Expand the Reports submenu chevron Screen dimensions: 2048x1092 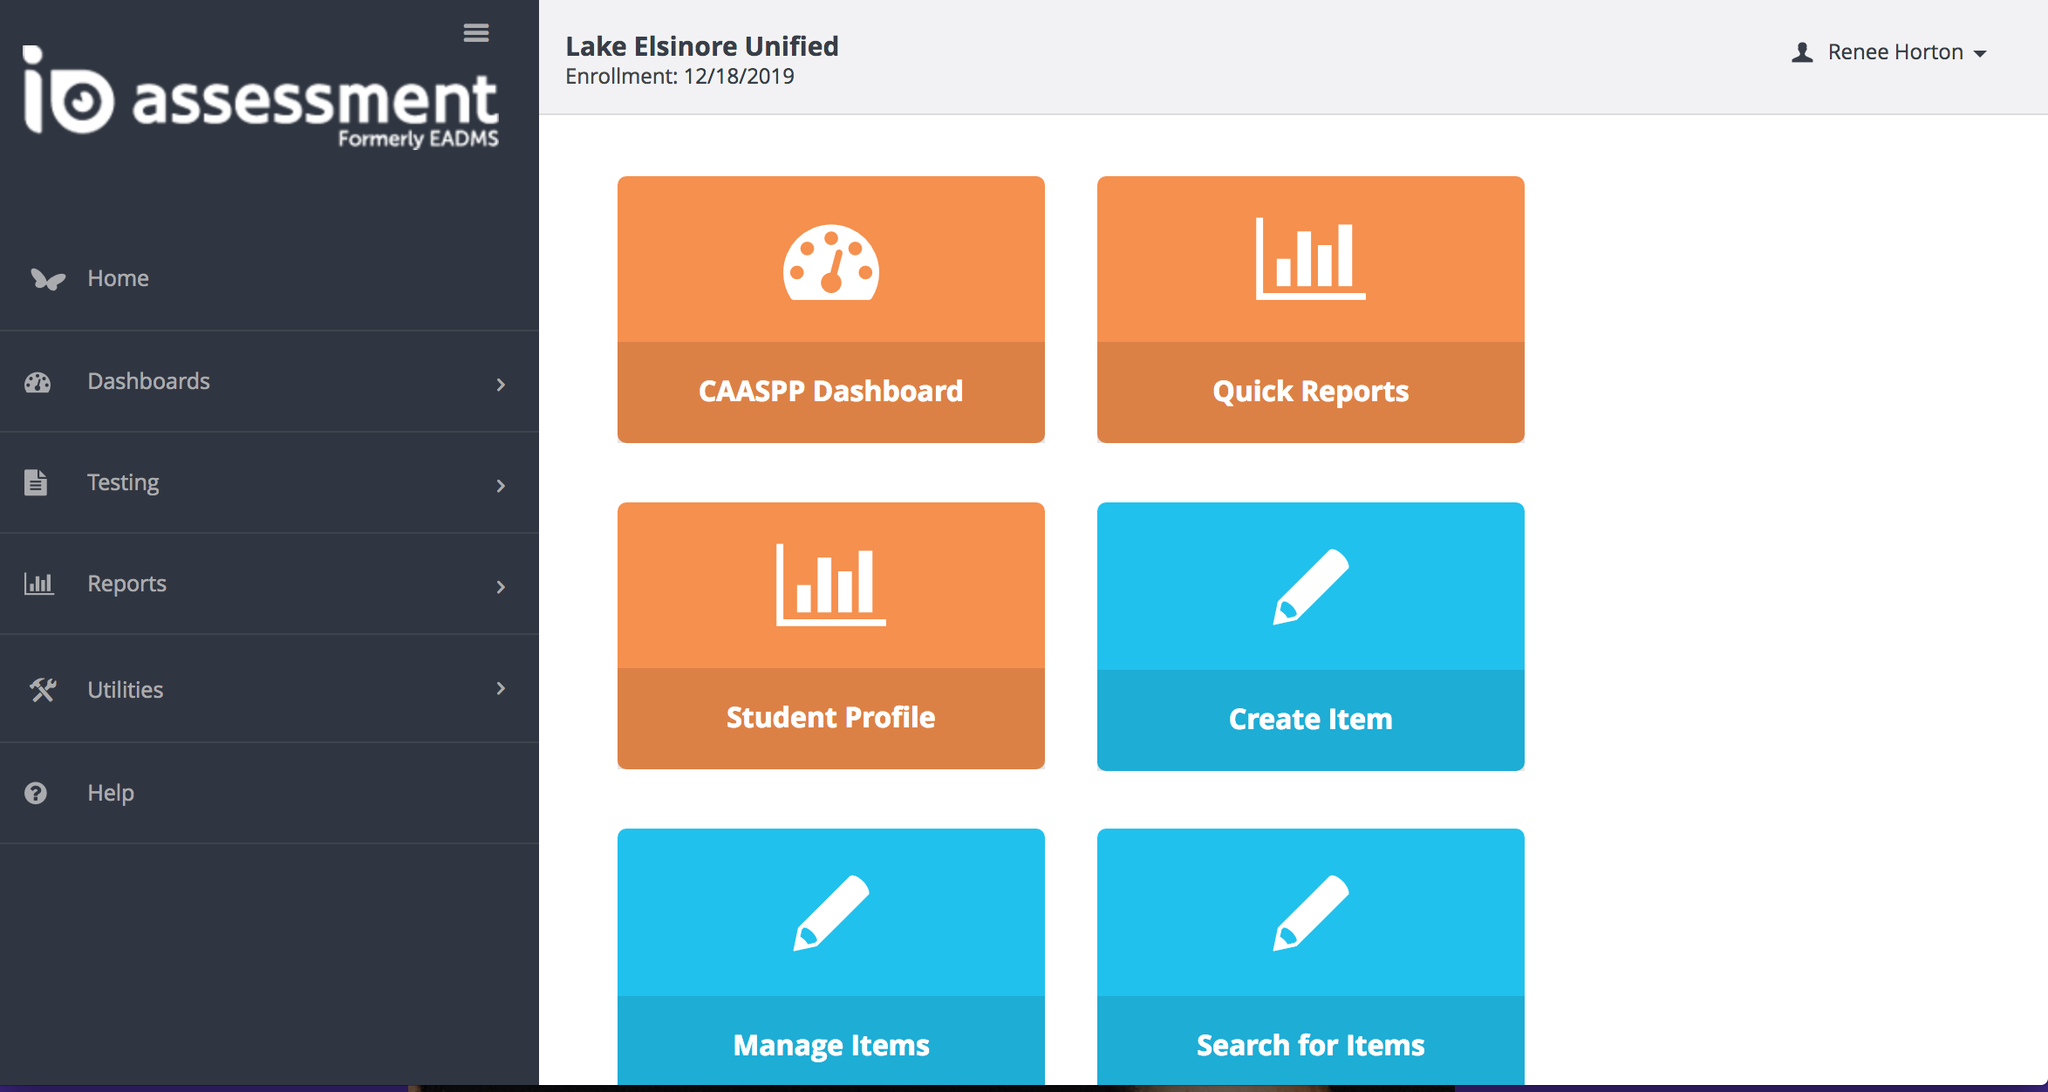[501, 587]
